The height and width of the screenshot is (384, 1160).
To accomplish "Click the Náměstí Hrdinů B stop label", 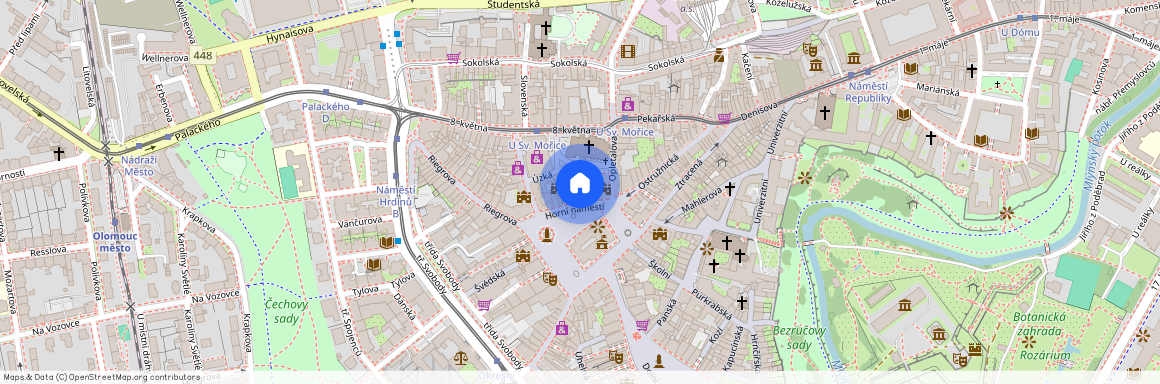I will pos(395,201).
